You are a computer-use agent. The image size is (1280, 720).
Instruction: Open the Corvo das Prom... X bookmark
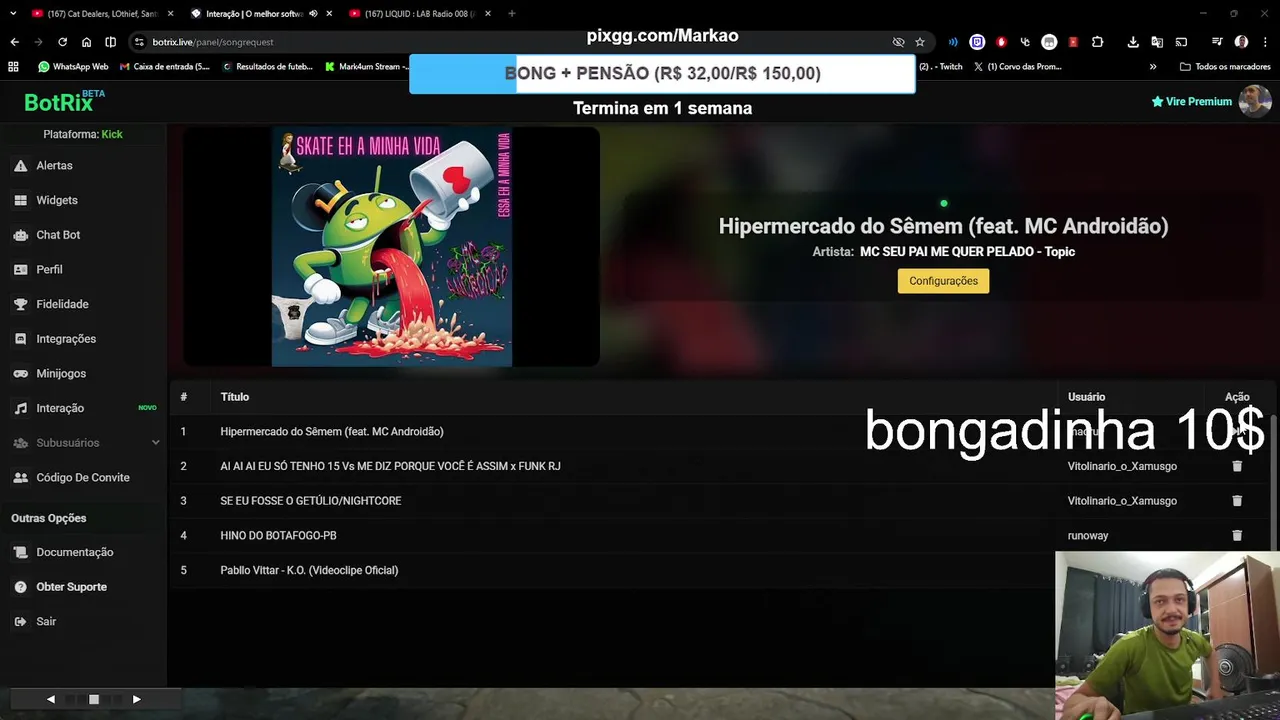tap(1017, 67)
